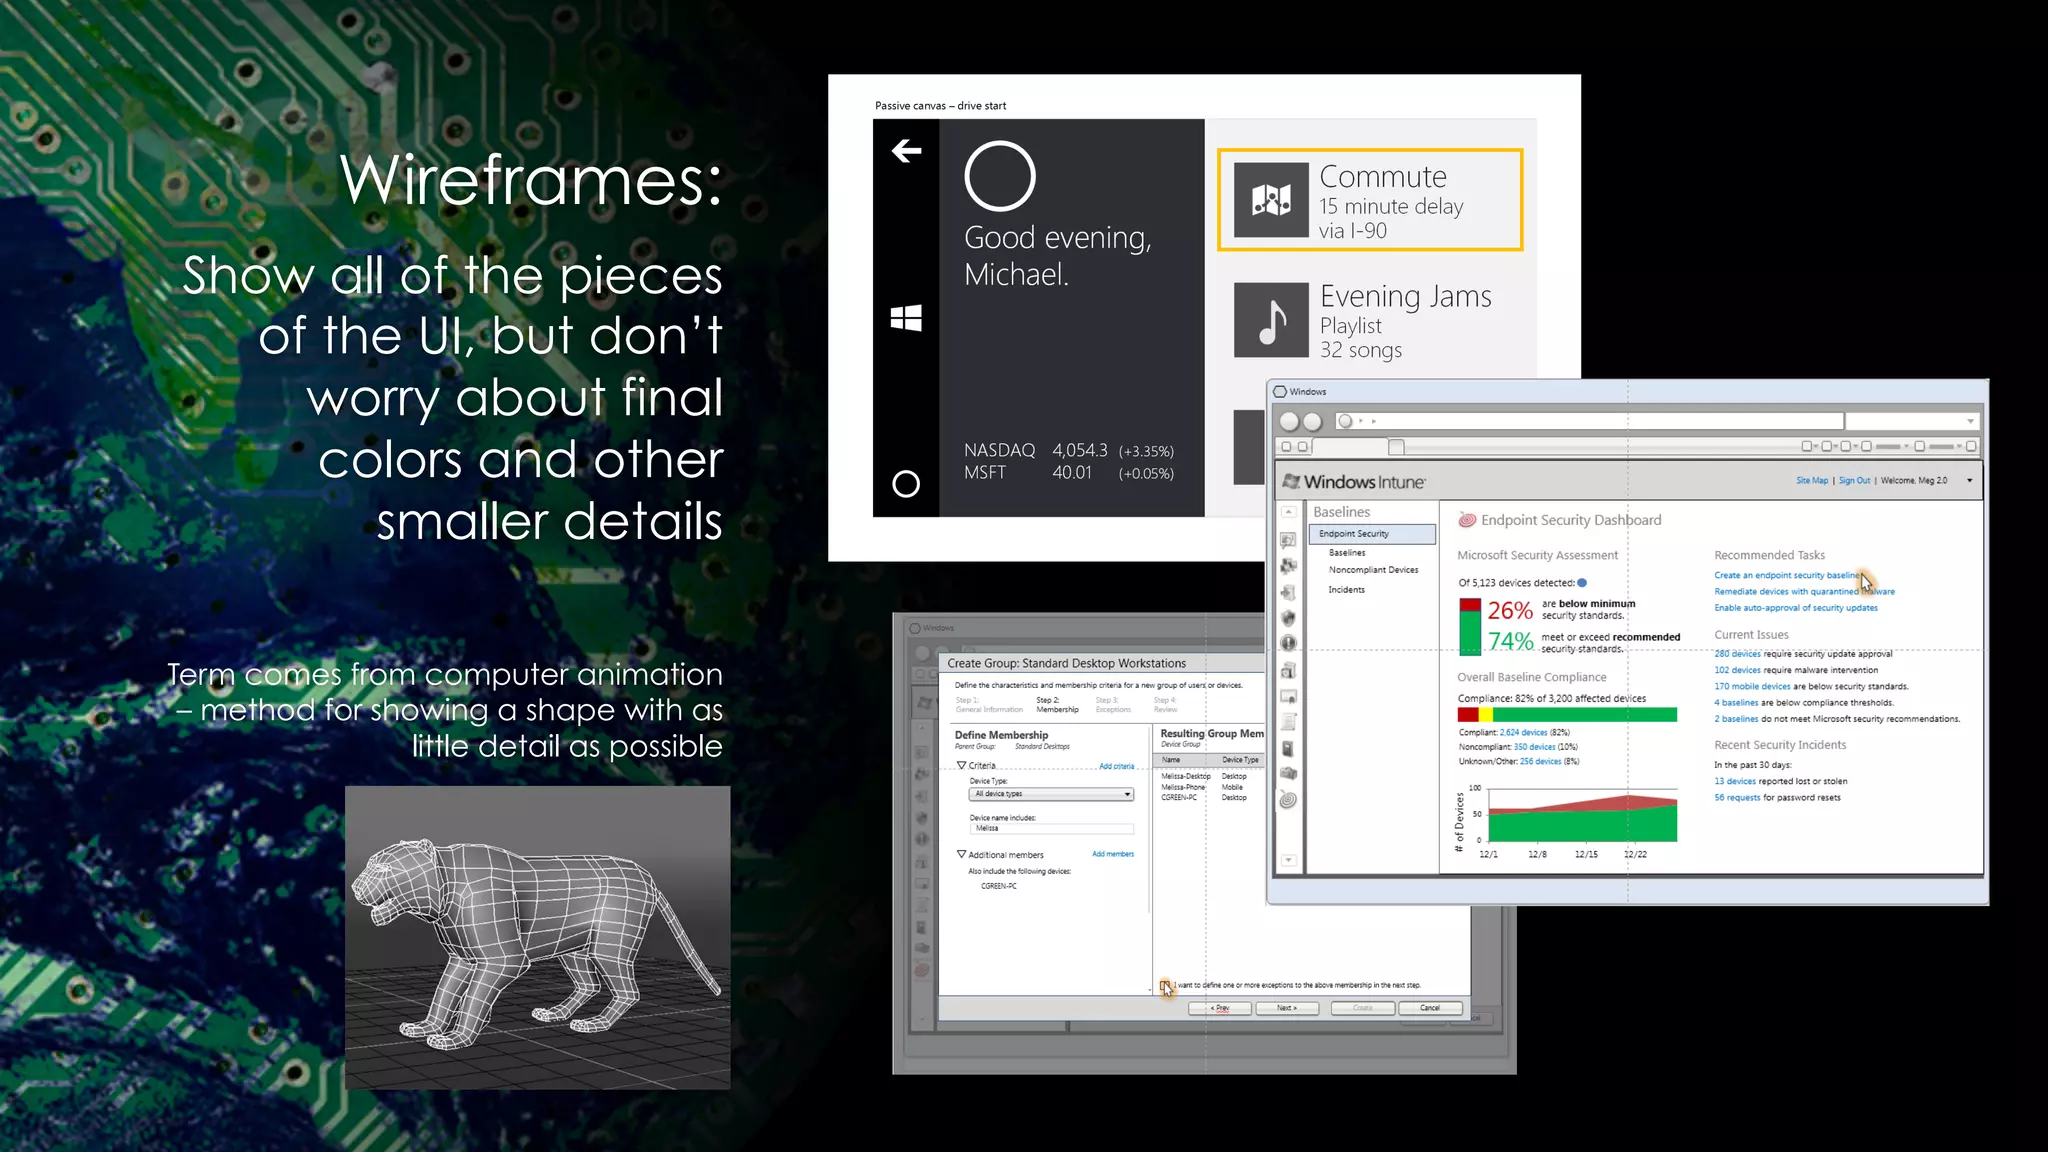Open the 13 devices lost or stolen link
This screenshot has height=1152, width=2048.
[1735, 782]
